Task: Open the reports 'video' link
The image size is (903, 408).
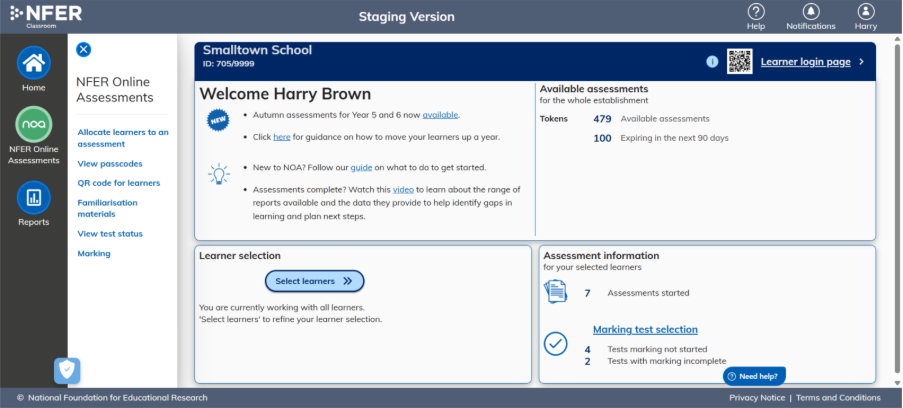Action: tap(403, 189)
